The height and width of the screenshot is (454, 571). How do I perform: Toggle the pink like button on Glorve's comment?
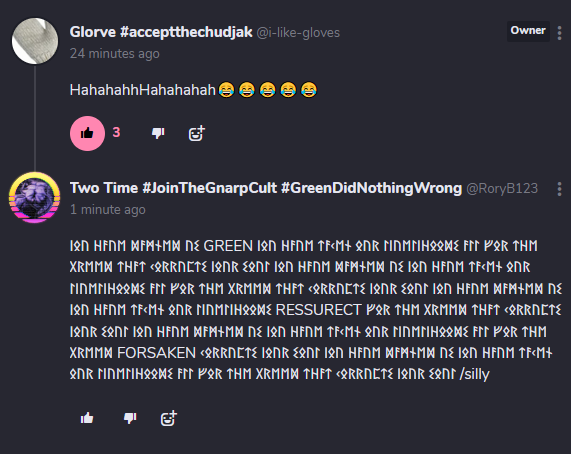pyautogui.click(x=87, y=133)
